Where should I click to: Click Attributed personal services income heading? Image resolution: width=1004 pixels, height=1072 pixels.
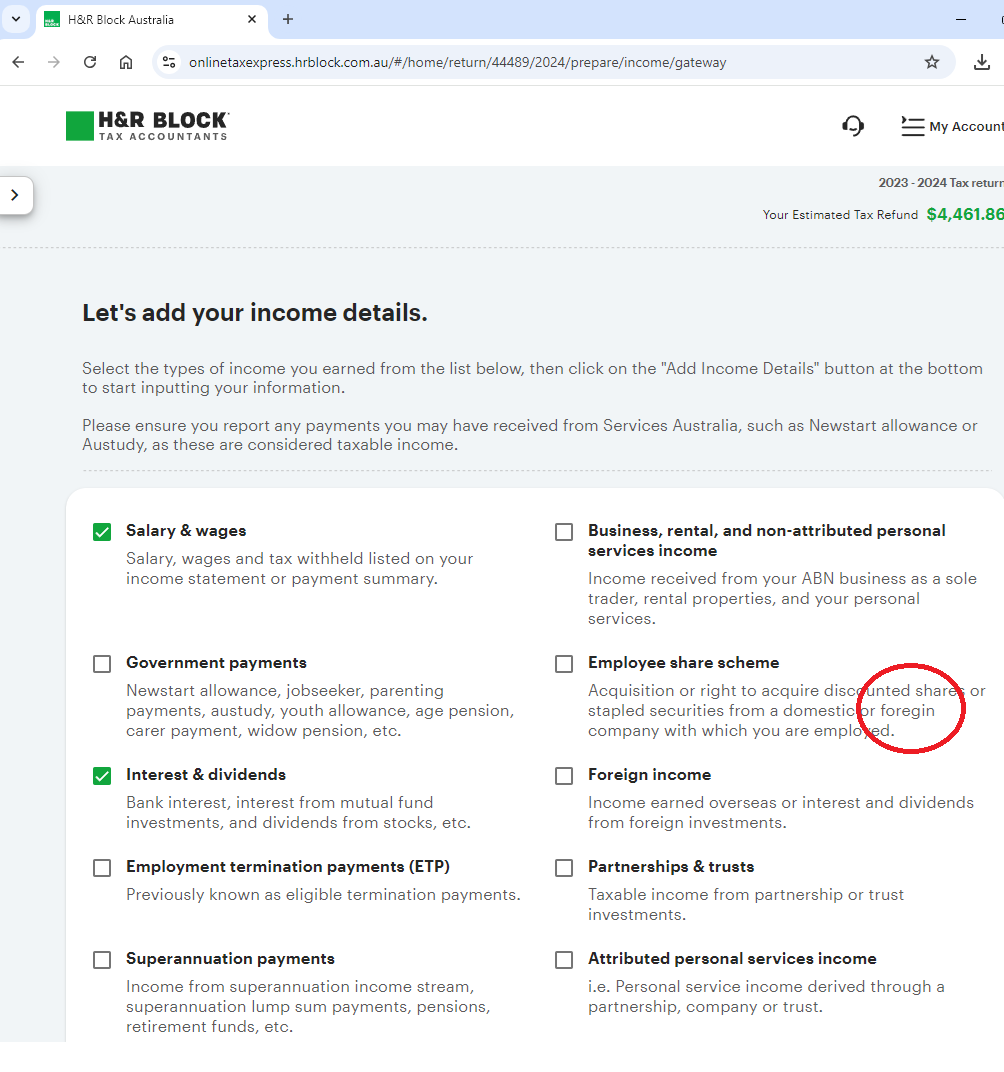732,959
